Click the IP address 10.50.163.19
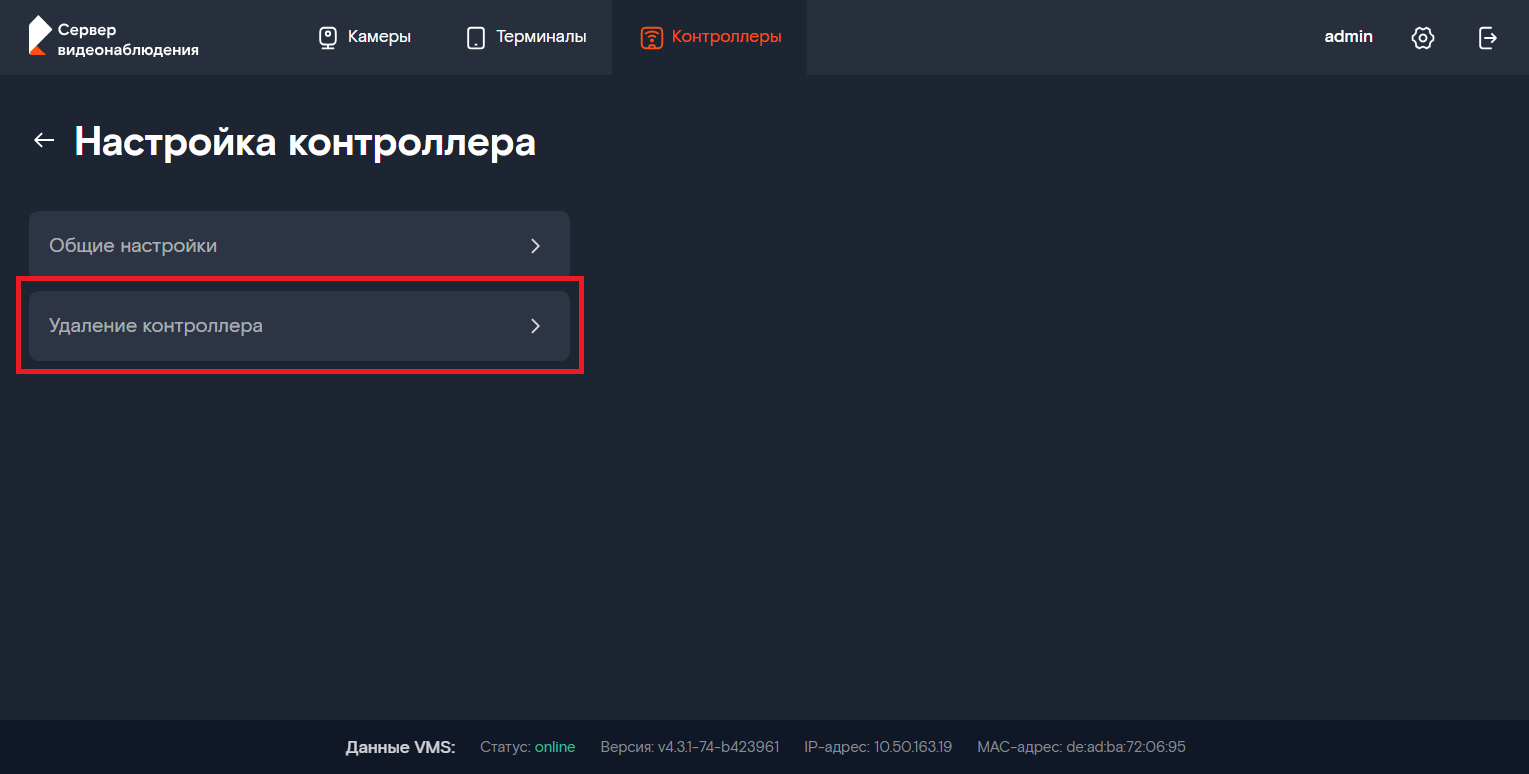This screenshot has height=774, width=1529. [913, 747]
